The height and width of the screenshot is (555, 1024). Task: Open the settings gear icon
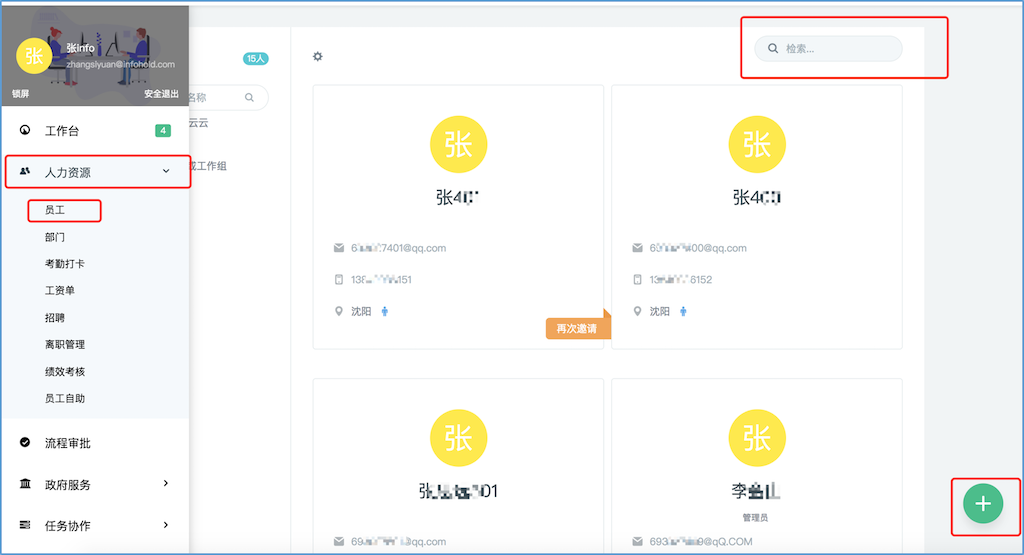[x=317, y=56]
